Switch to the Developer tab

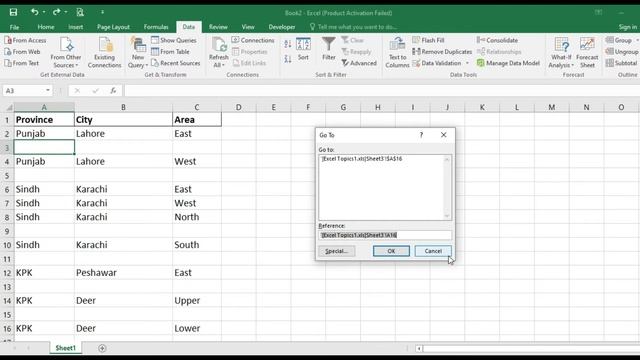click(282, 27)
